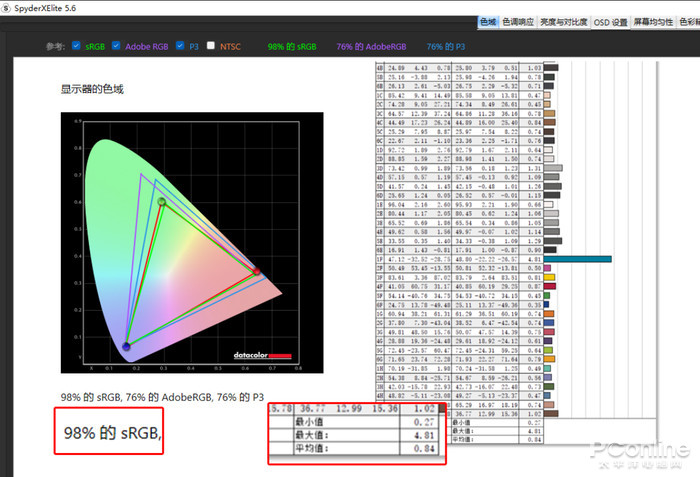Click the blue "76% 的 P3" header text

pyautogui.click(x=446, y=46)
